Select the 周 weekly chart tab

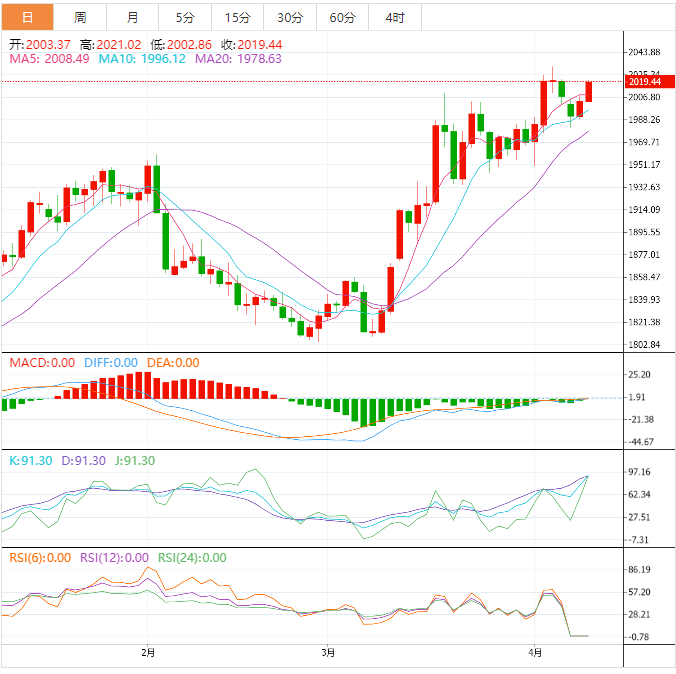[x=80, y=17]
